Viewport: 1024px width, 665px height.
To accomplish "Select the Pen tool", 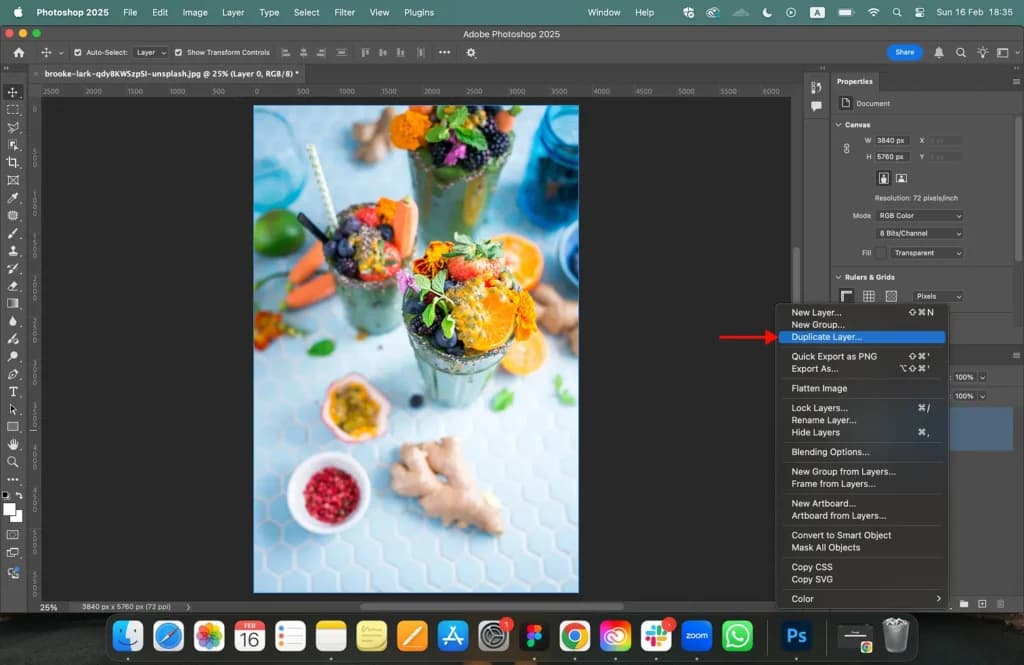I will pyautogui.click(x=13, y=374).
